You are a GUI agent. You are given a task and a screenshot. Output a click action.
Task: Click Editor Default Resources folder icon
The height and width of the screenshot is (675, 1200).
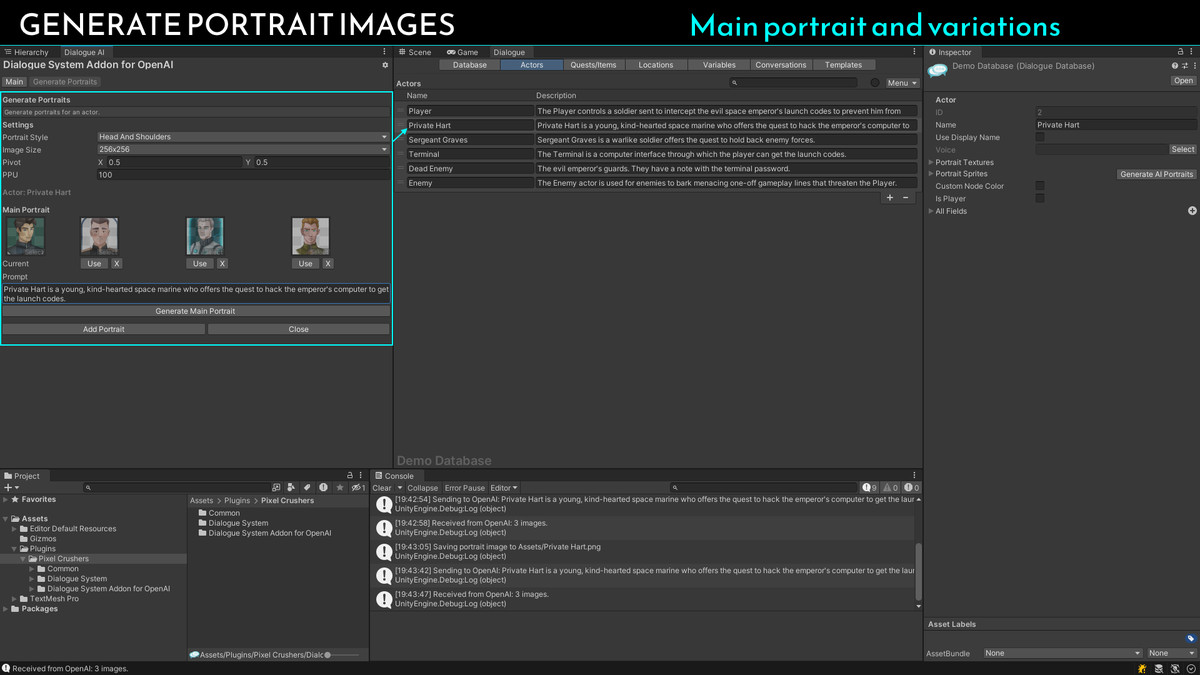[x=24, y=529]
